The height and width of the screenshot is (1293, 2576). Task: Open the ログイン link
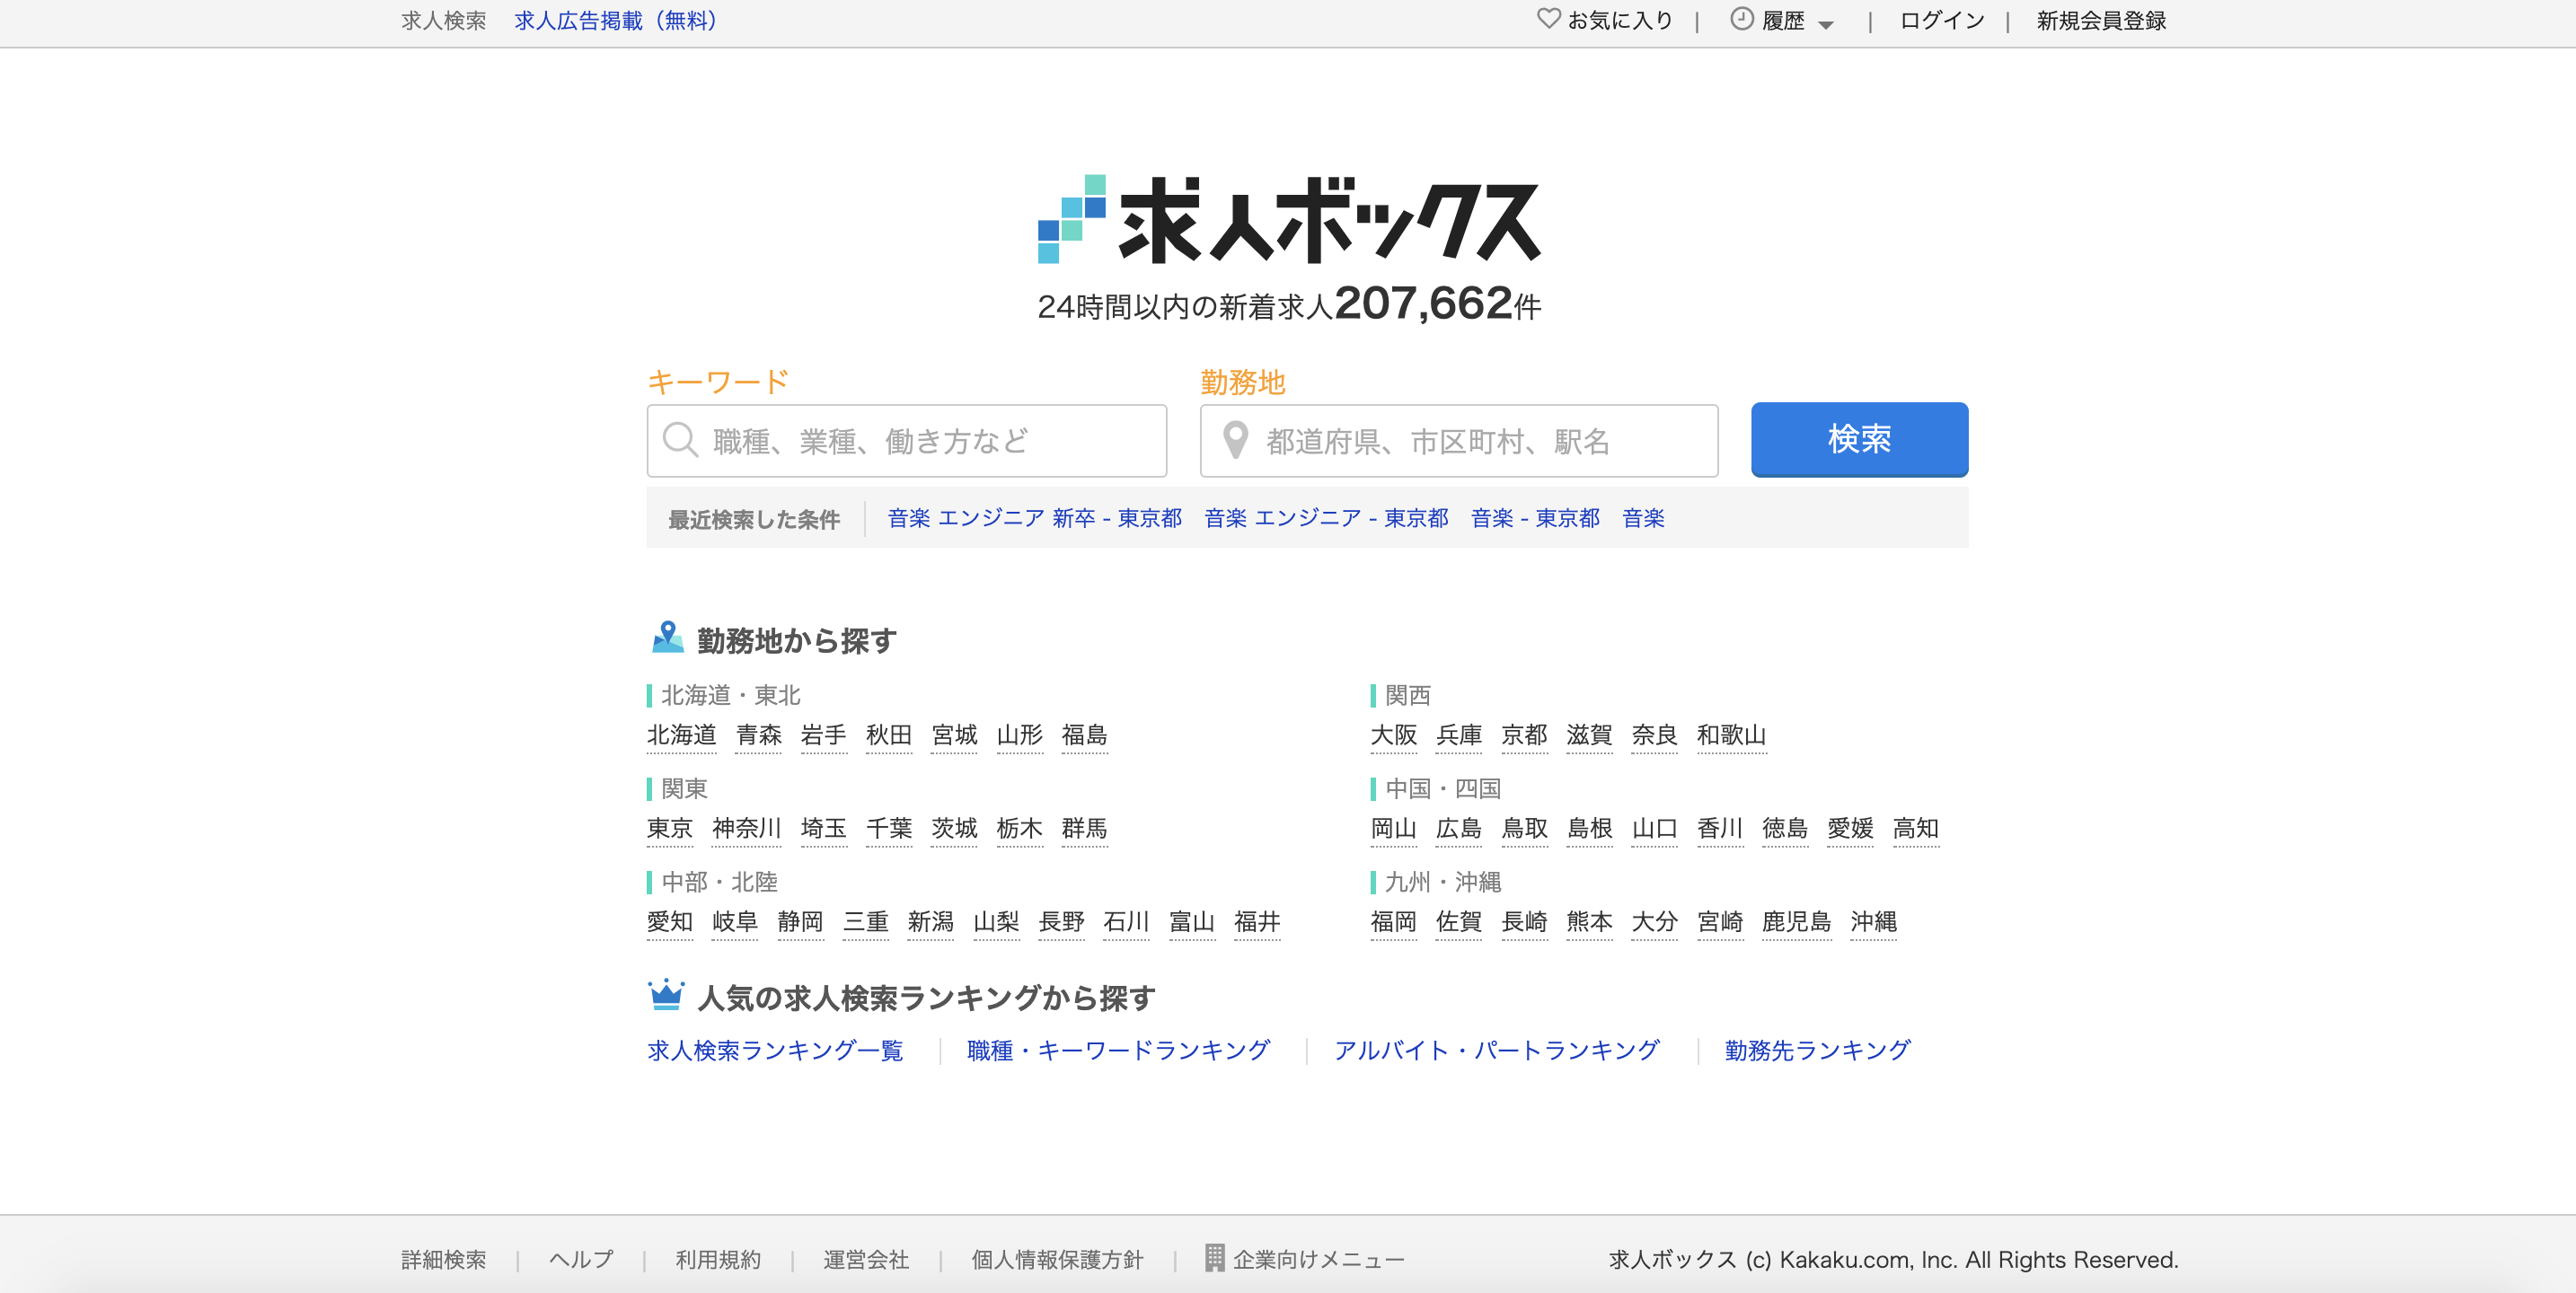click(x=1941, y=21)
